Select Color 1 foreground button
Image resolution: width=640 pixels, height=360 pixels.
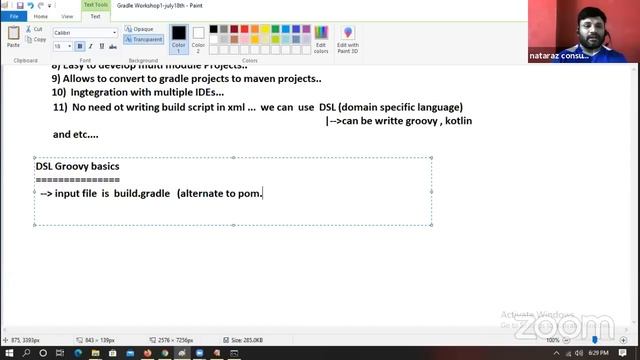[178, 39]
